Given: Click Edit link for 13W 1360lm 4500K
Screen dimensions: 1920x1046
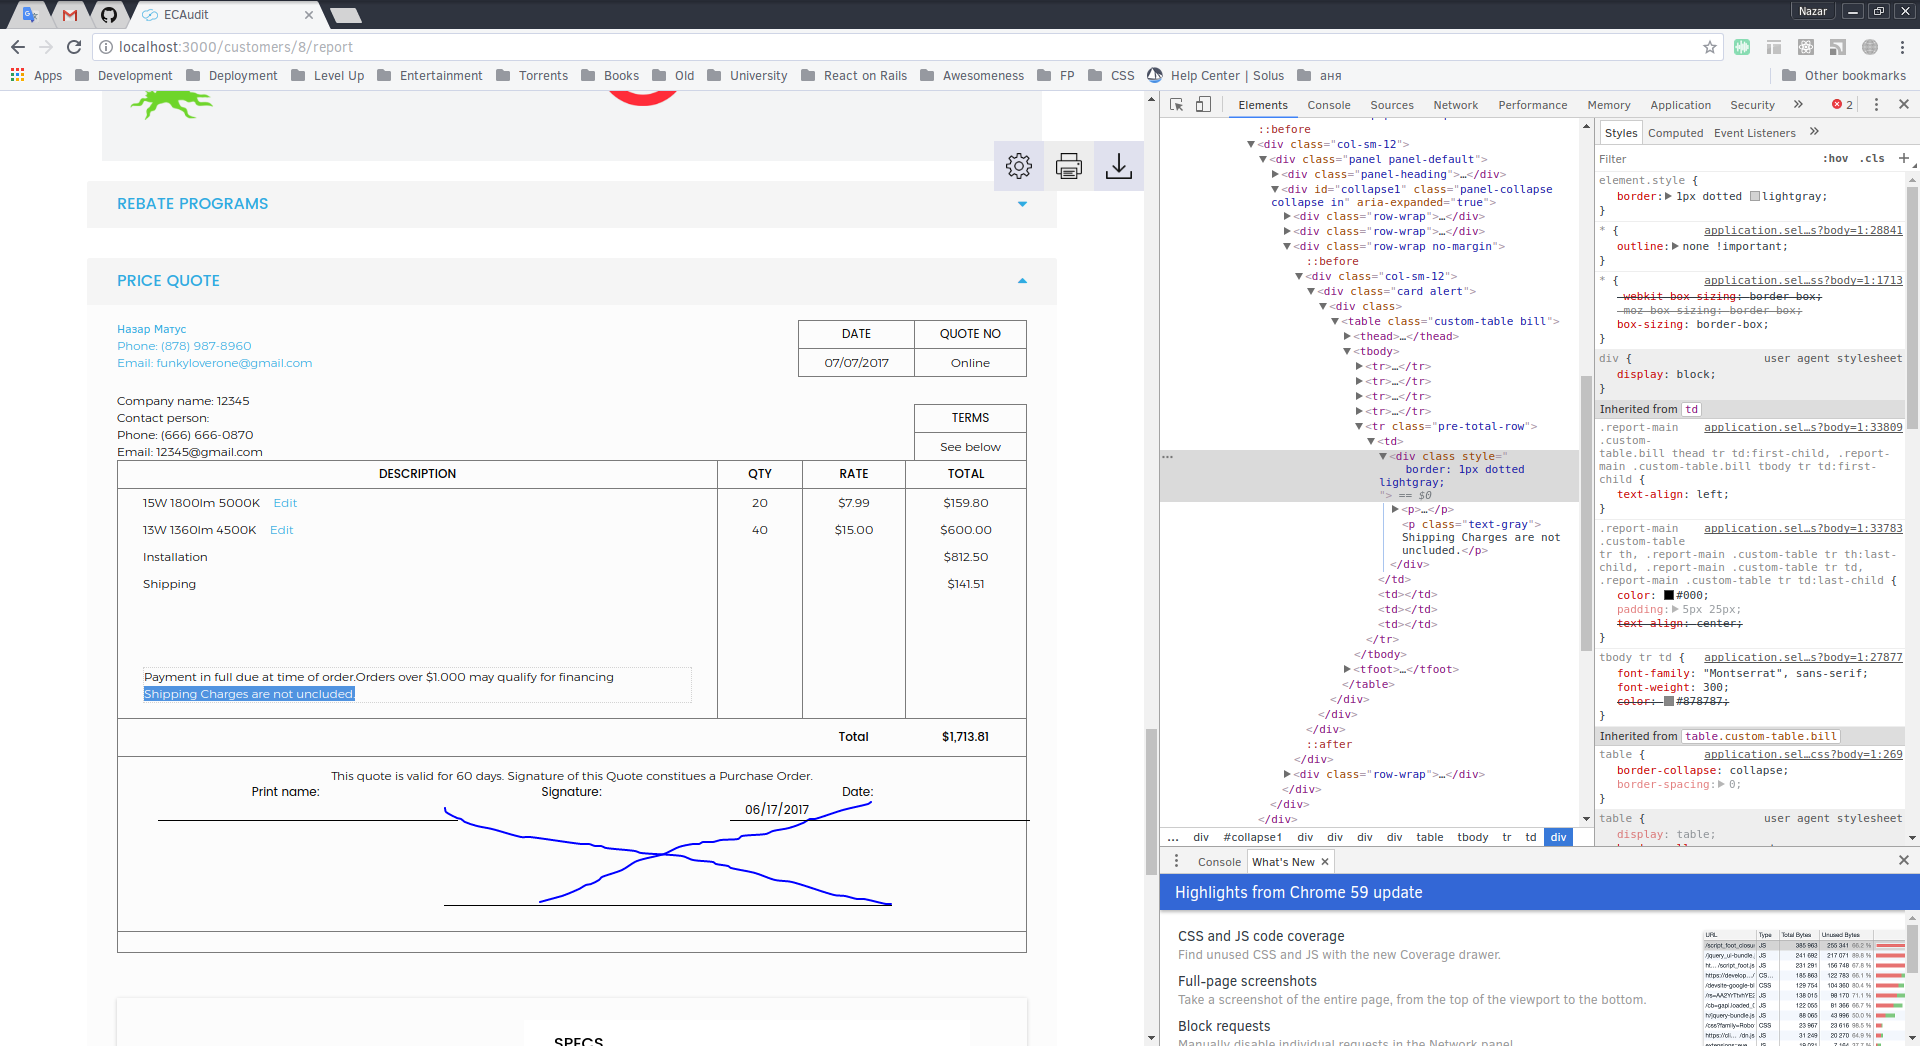Looking at the screenshot, I should click(x=281, y=530).
